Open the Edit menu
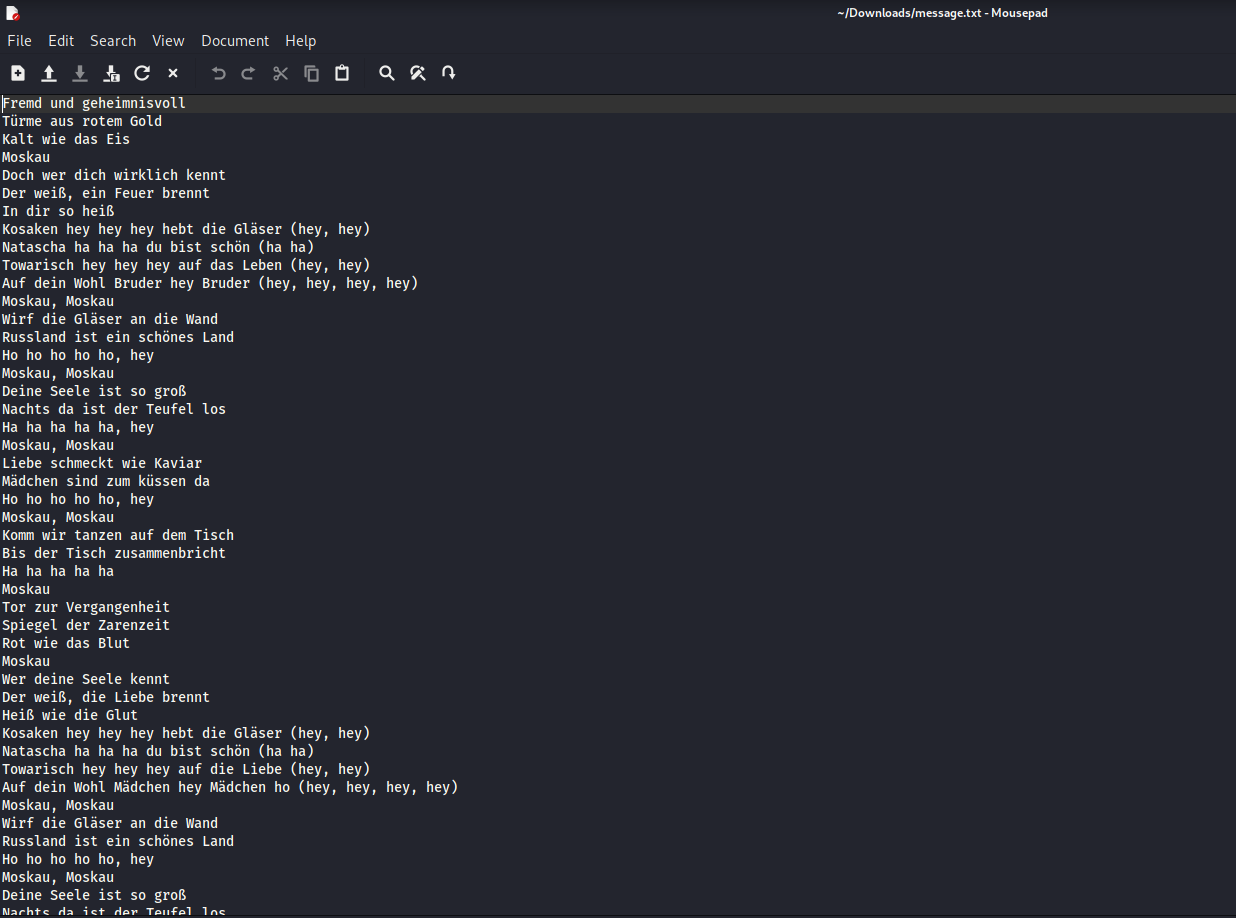The height and width of the screenshot is (918, 1236). (x=61, y=41)
